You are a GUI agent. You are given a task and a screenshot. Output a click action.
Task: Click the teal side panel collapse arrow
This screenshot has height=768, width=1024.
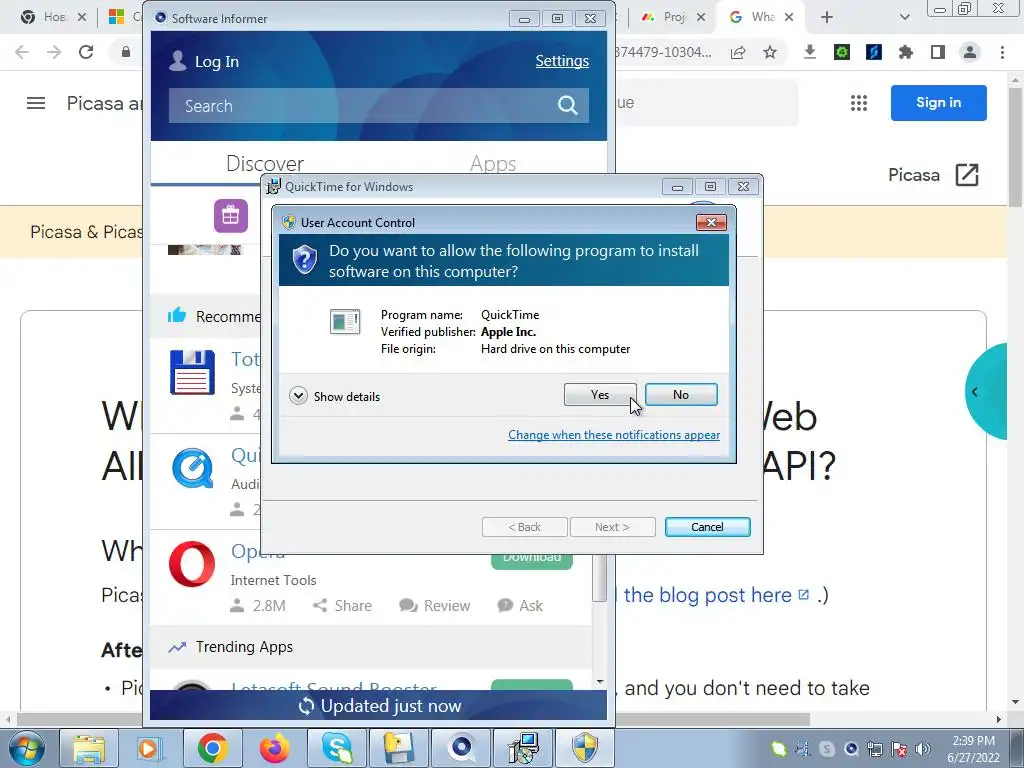pyautogui.click(x=974, y=392)
